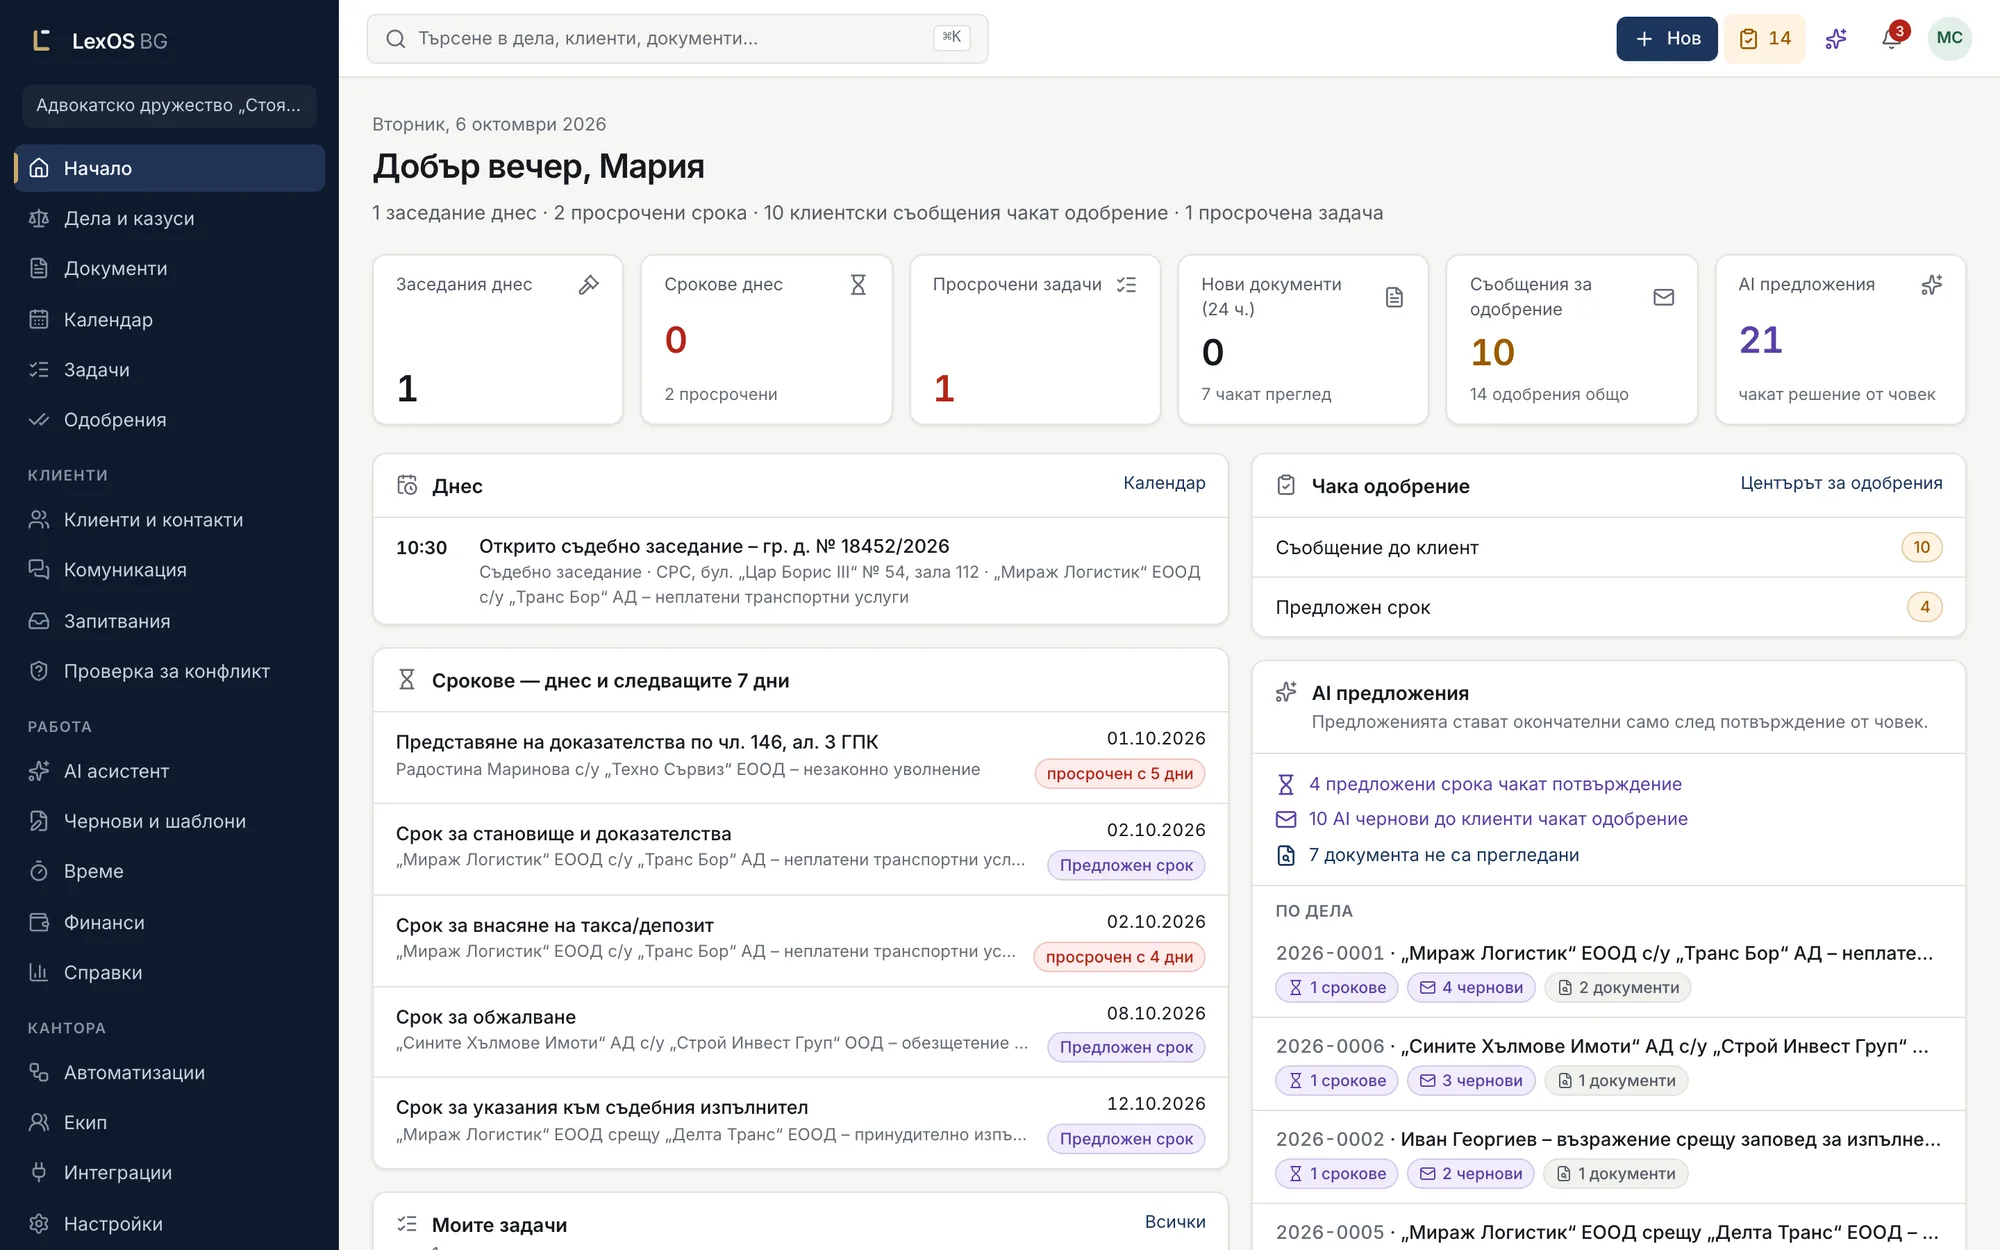This screenshot has width=2000, height=1250.
Task: Open Екип users icon
Action: [39, 1122]
